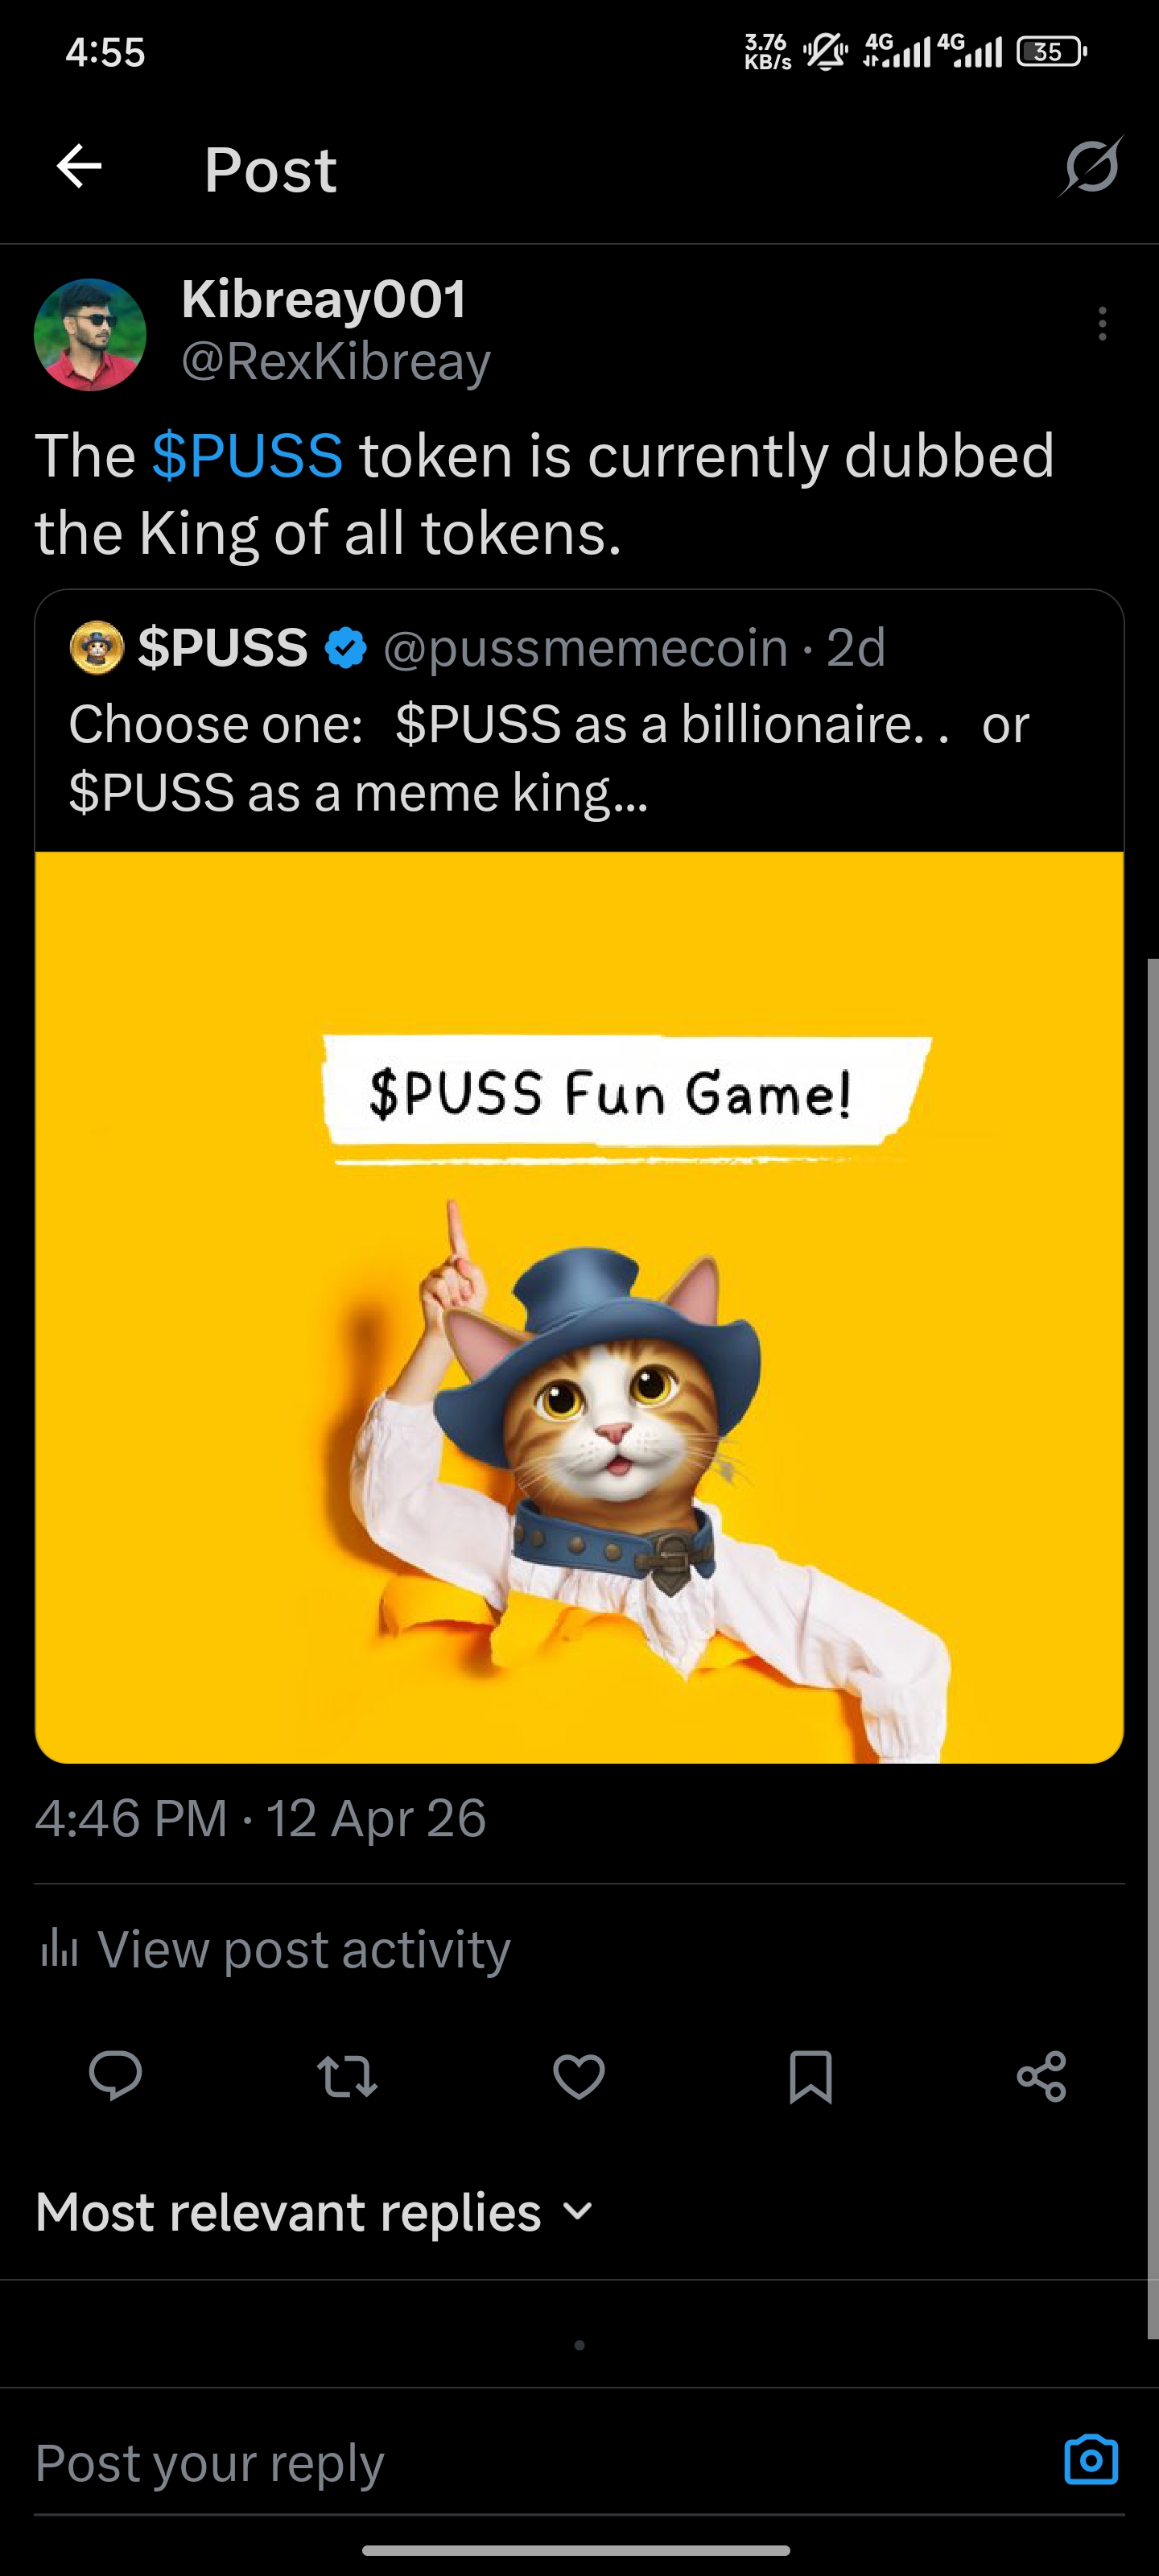Image resolution: width=1159 pixels, height=2576 pixels.
Task: Tap the Post your reply field
Action: pyautogui.click(x=540, y=2461)
